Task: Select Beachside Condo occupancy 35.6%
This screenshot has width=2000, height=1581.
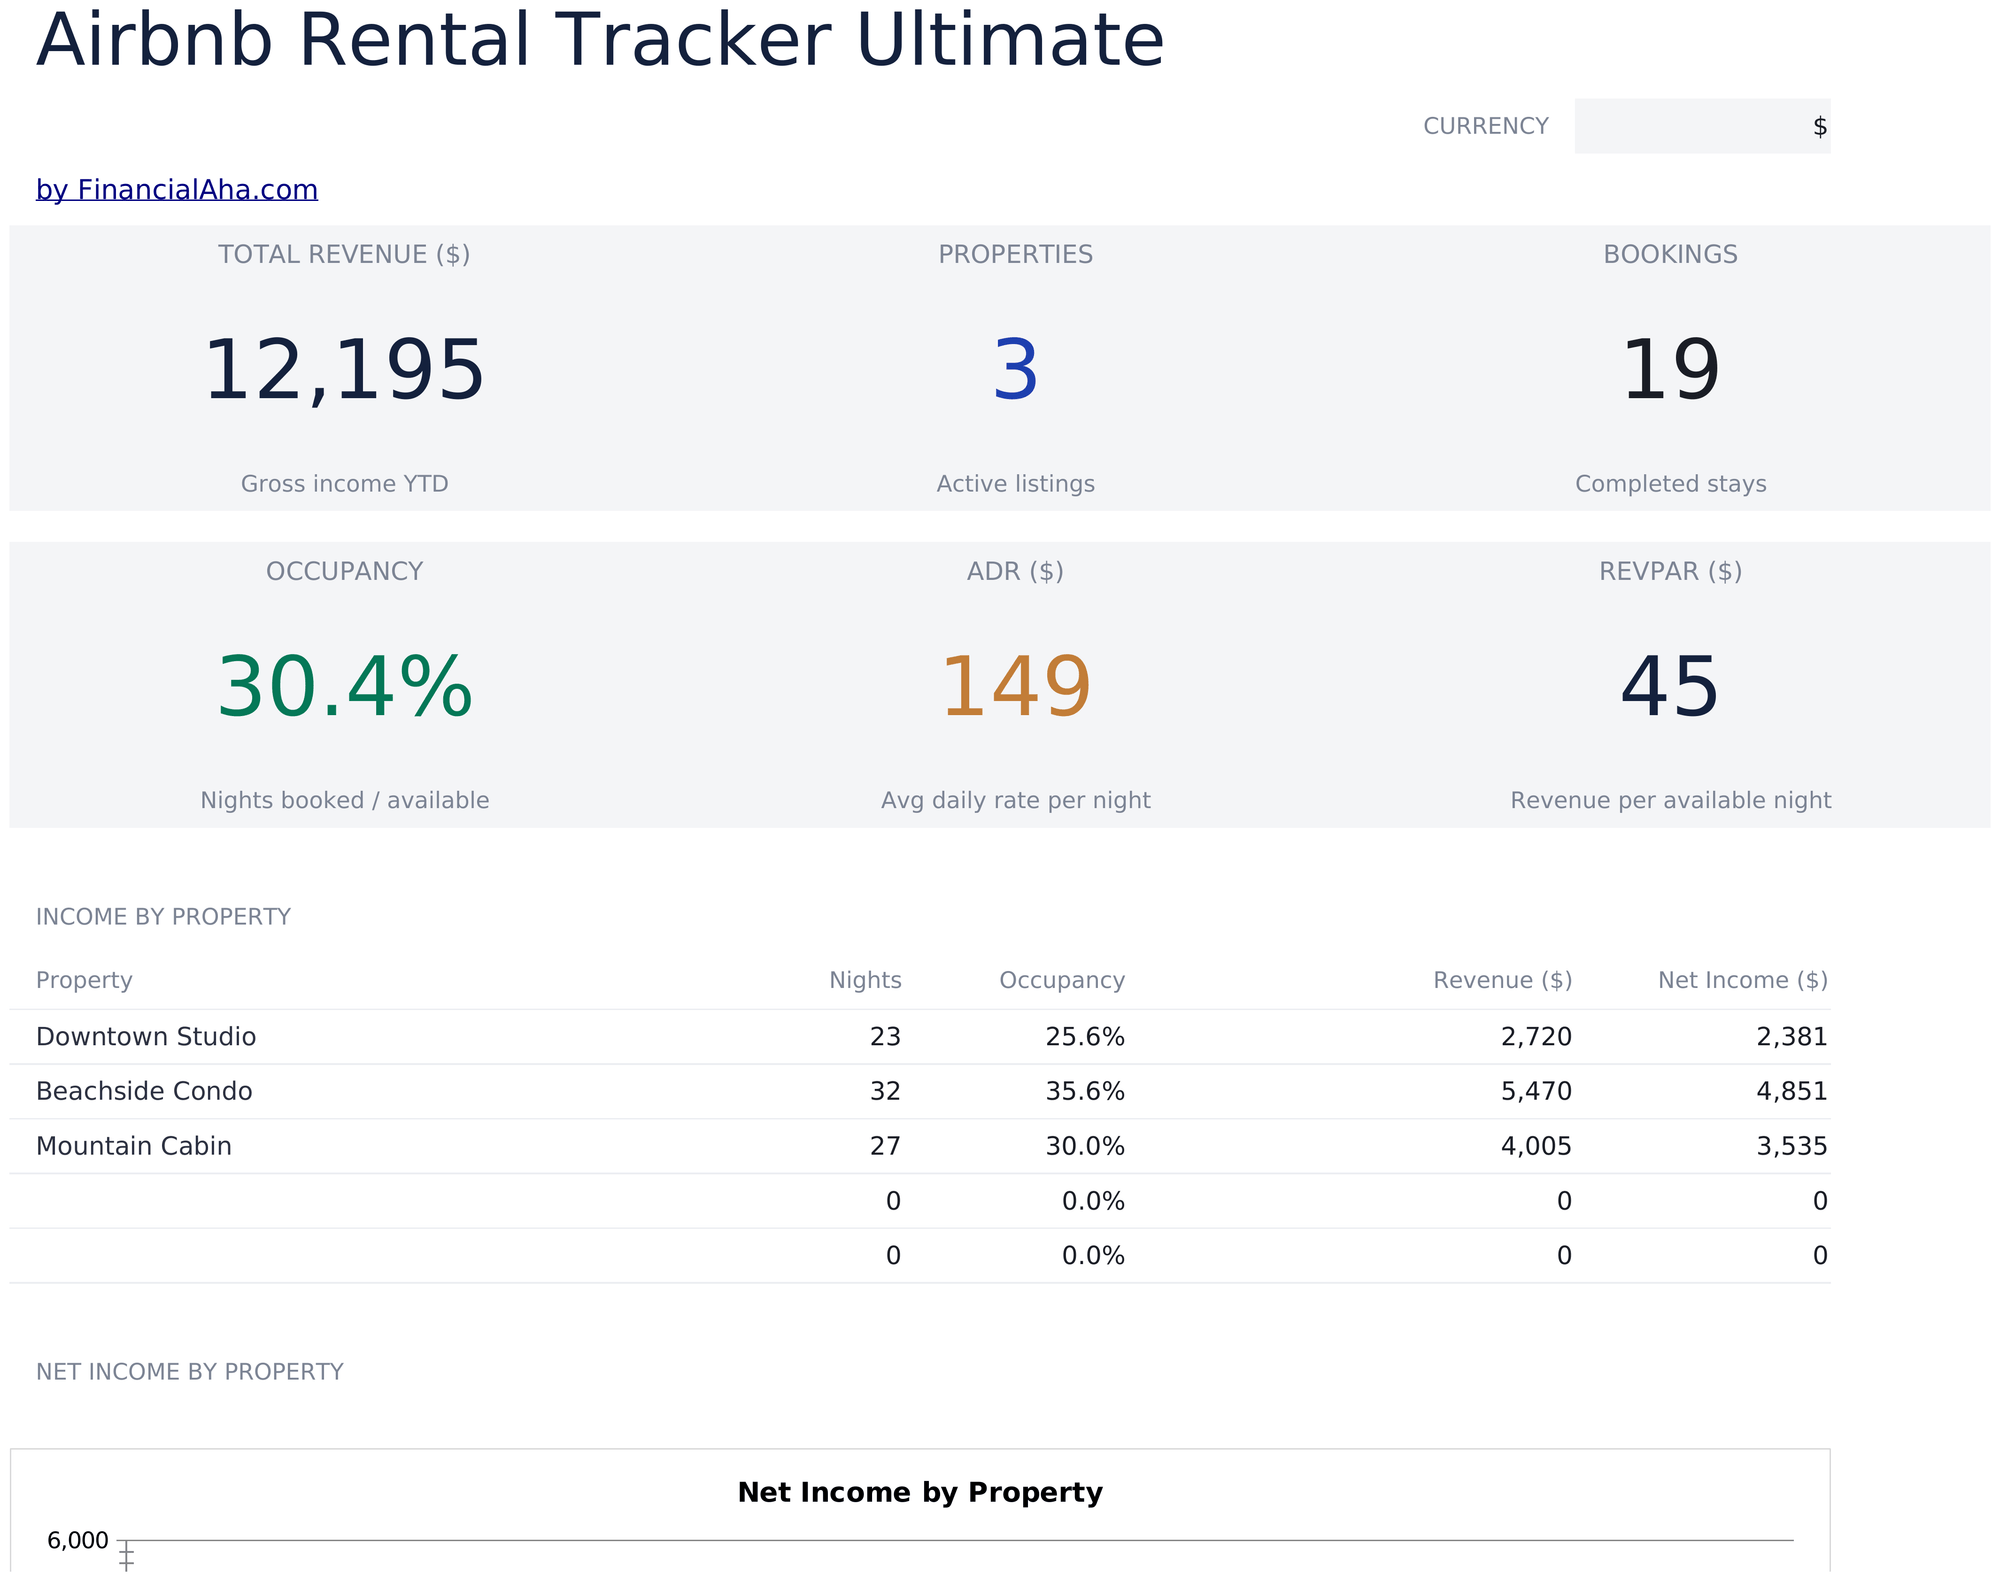Action: pyautogui.click(x=1085, y=1091)
